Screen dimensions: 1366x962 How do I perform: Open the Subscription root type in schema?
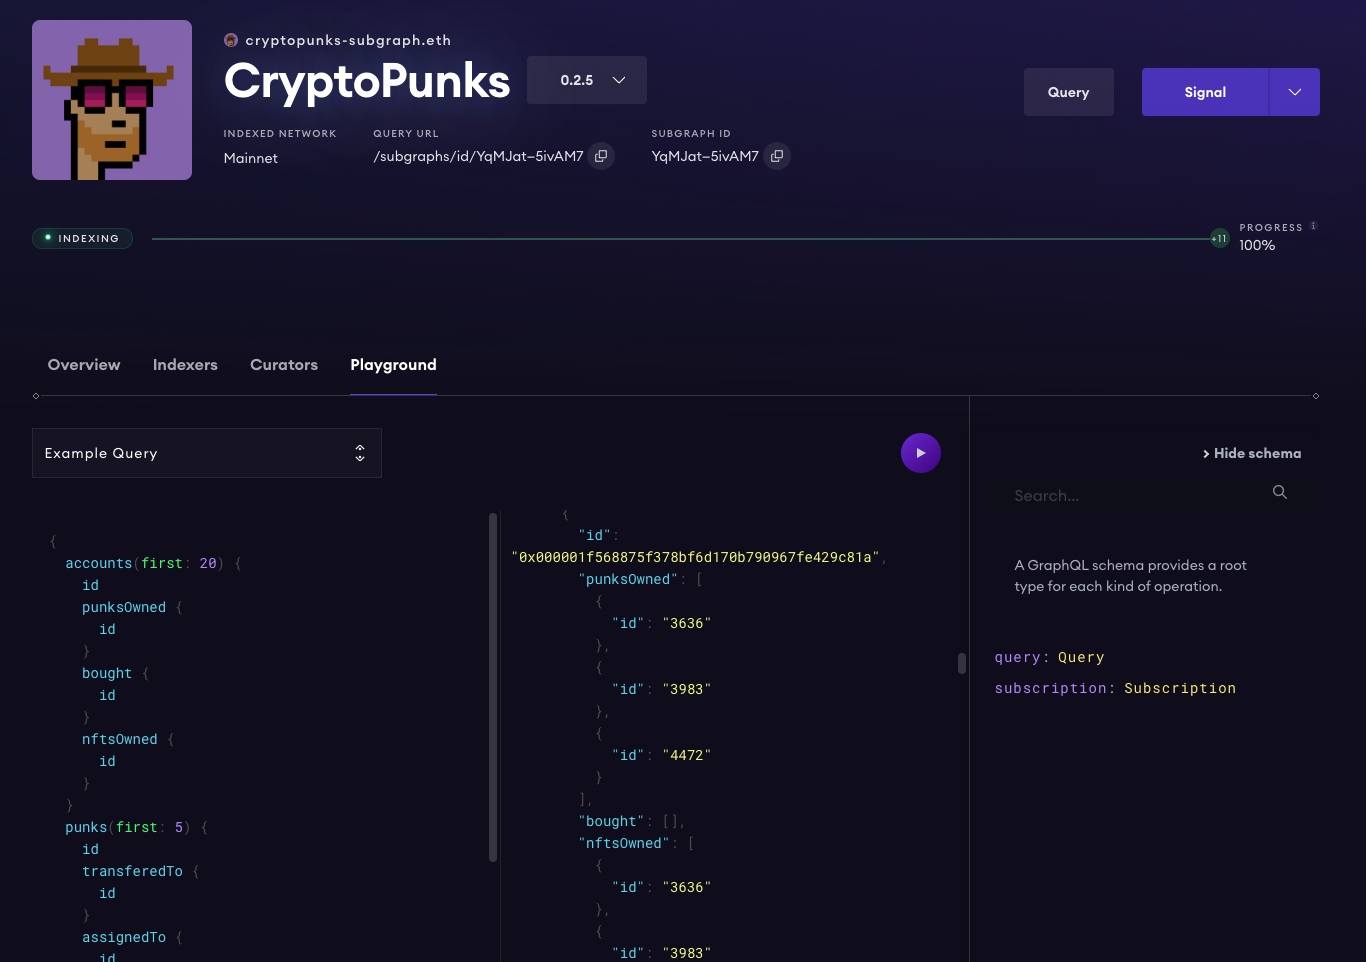tap(1180, 689)
